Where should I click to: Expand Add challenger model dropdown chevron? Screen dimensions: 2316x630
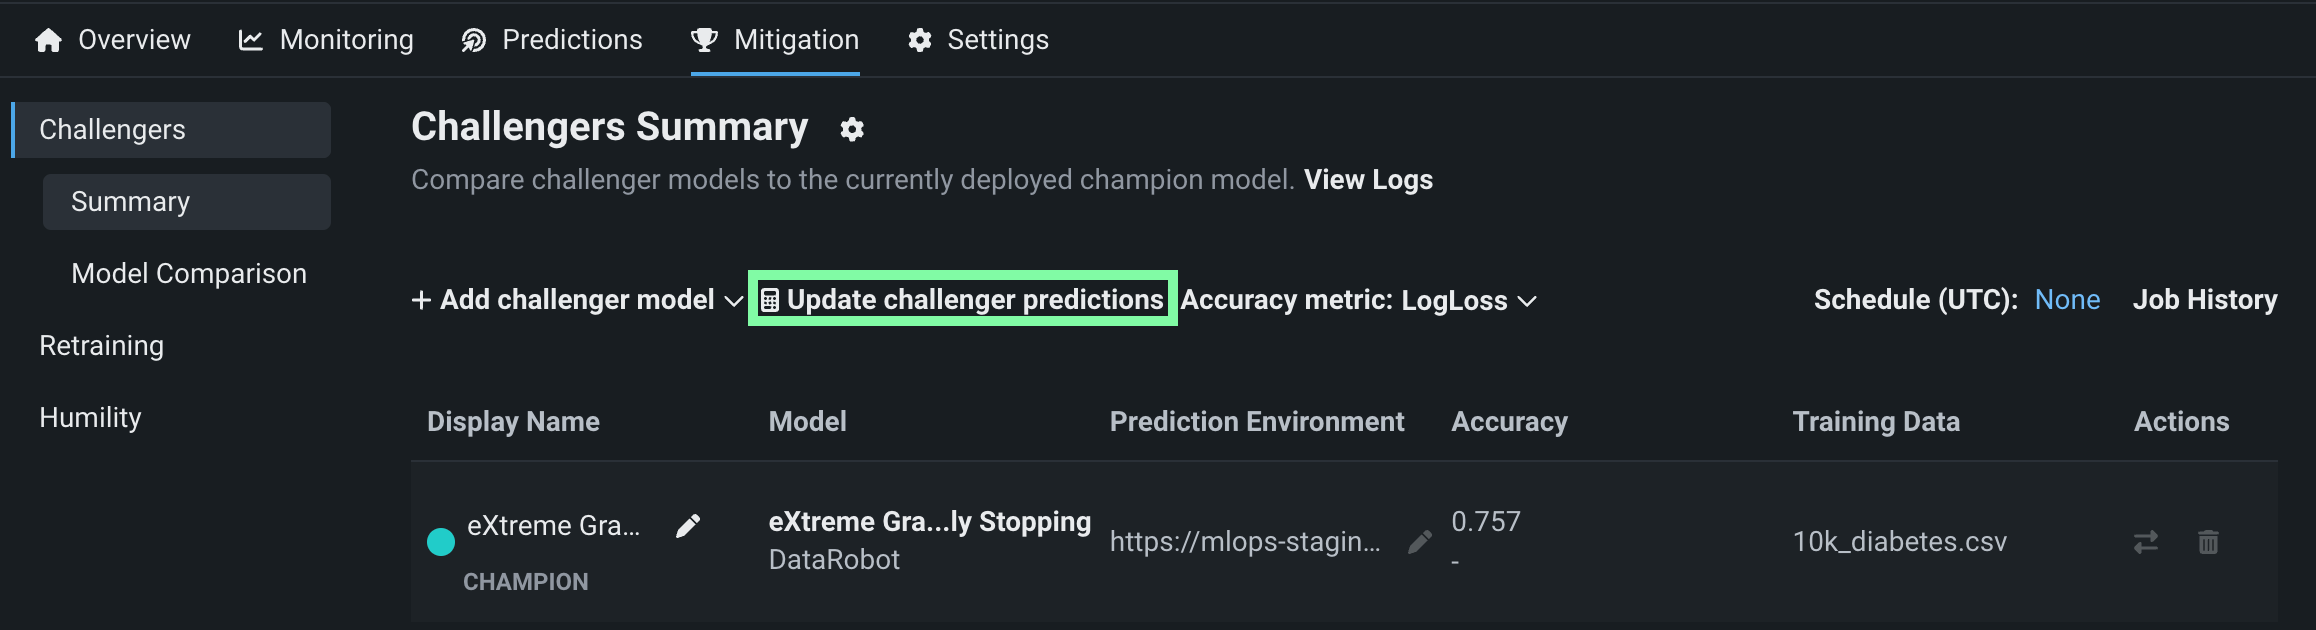point(733,301)
